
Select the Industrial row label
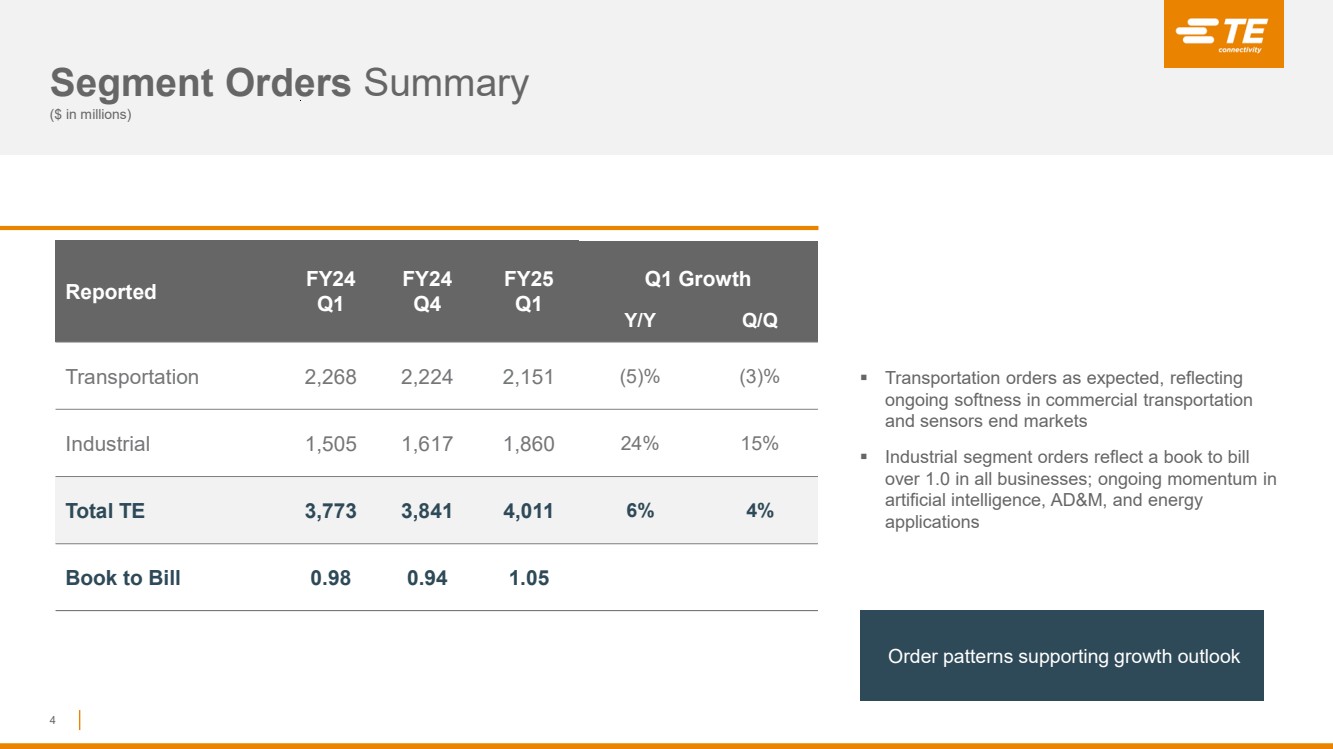108,444
